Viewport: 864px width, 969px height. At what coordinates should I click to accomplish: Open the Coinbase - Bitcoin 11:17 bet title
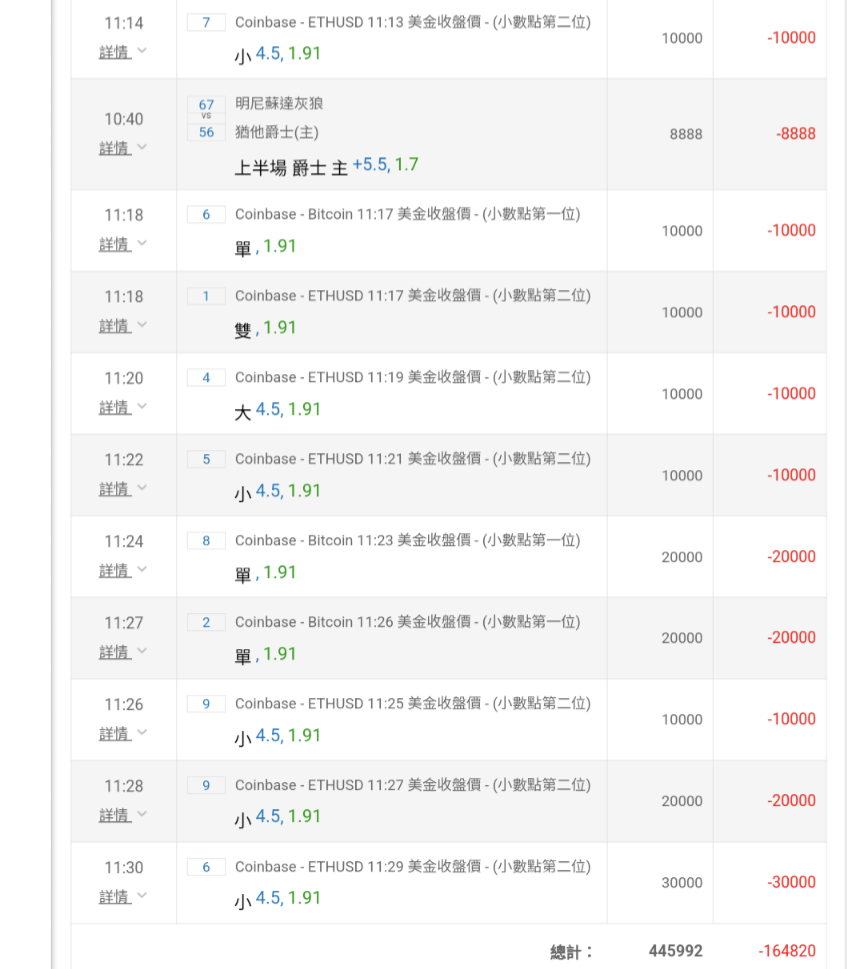[x=407, y=214]
